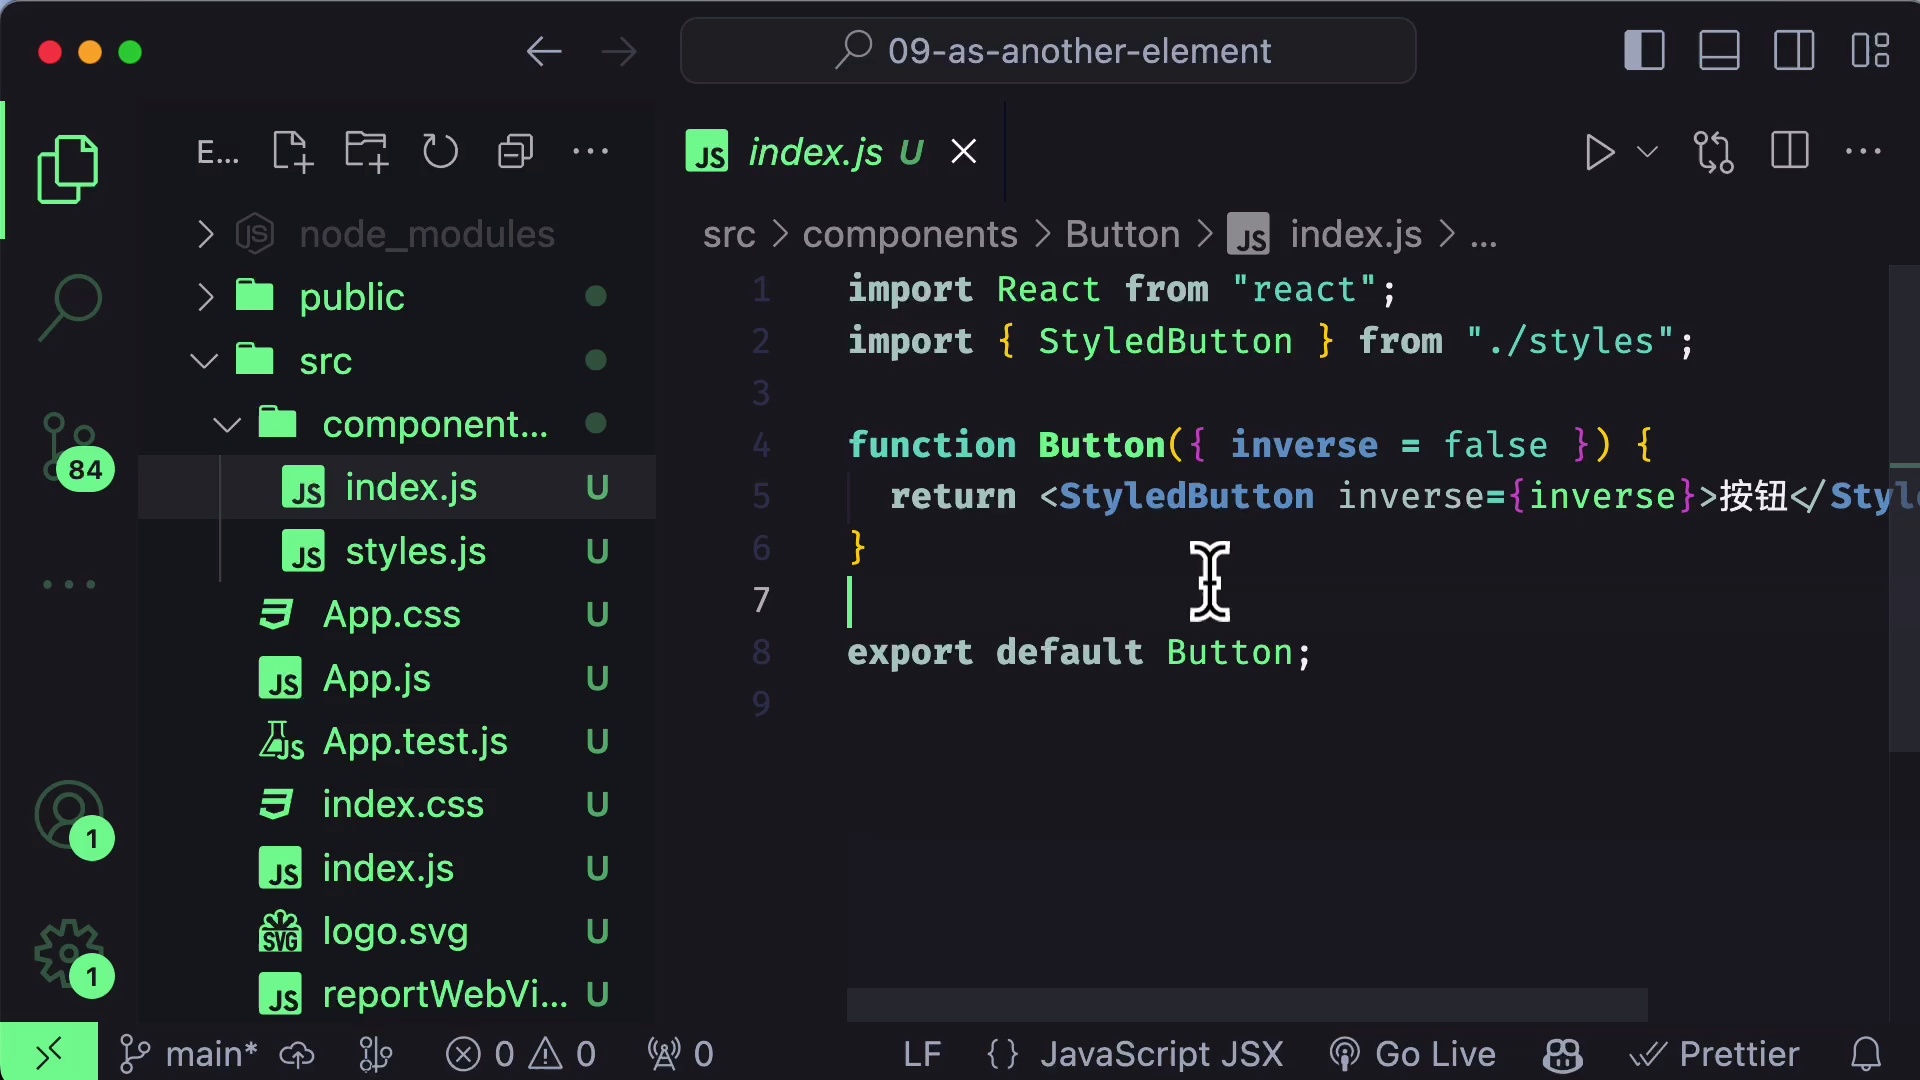1920x1080 pixels.
Task: Click the New File icon in Explorer
Action: point(292,152)
